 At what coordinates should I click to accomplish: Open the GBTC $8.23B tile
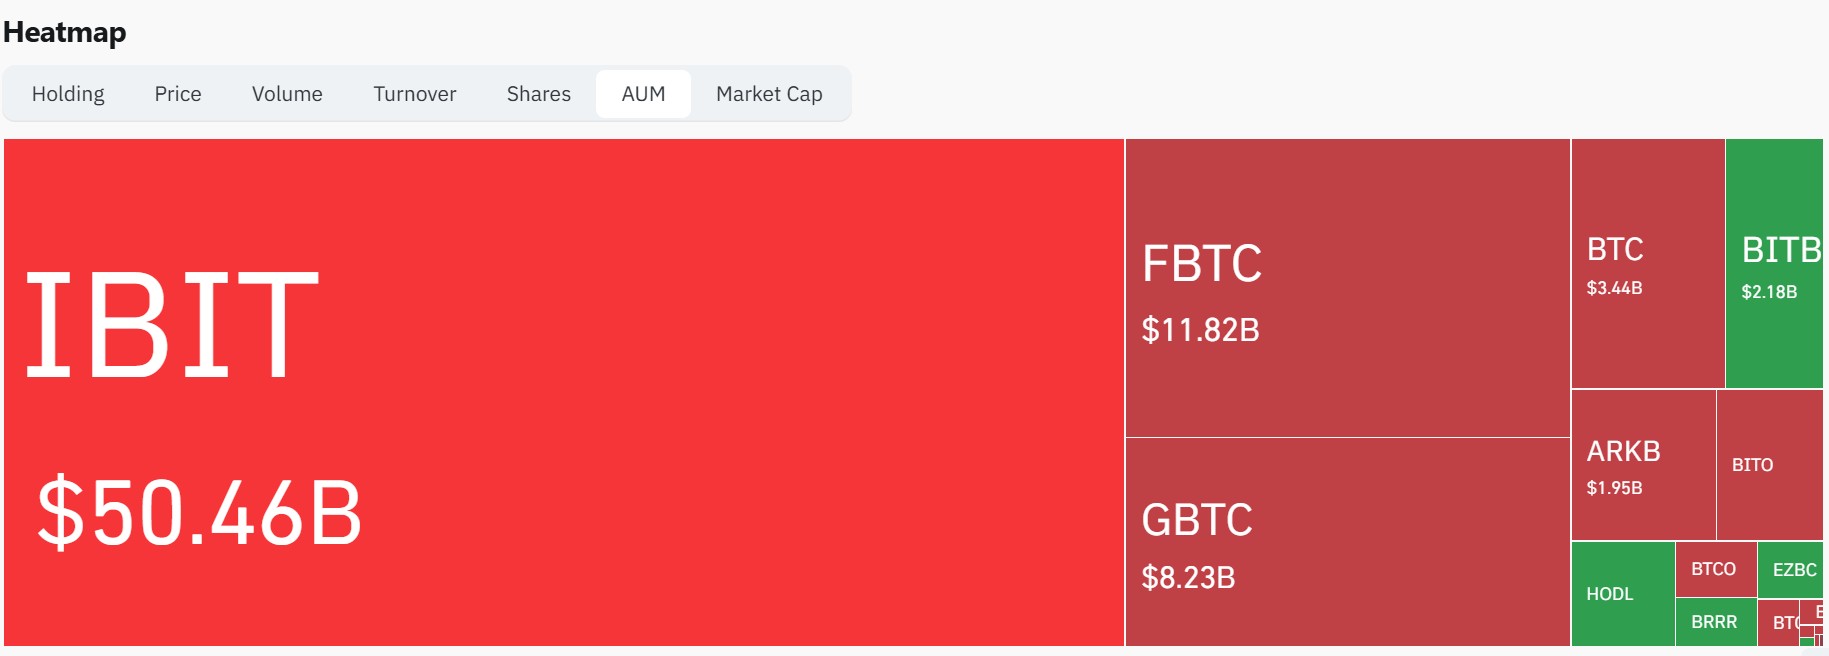tap(1348, 542)
